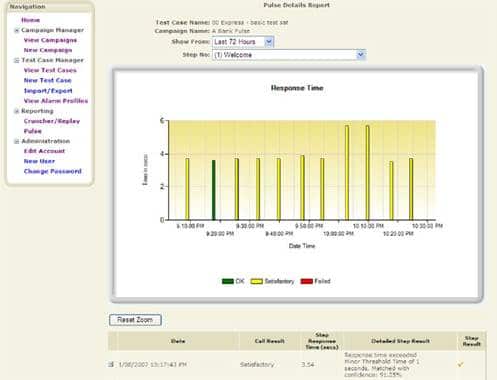Image resolution: width=497 pixels, height=380 pixels.
Task: Click the 3.54 response time value
Action: (x=308, y=365)
